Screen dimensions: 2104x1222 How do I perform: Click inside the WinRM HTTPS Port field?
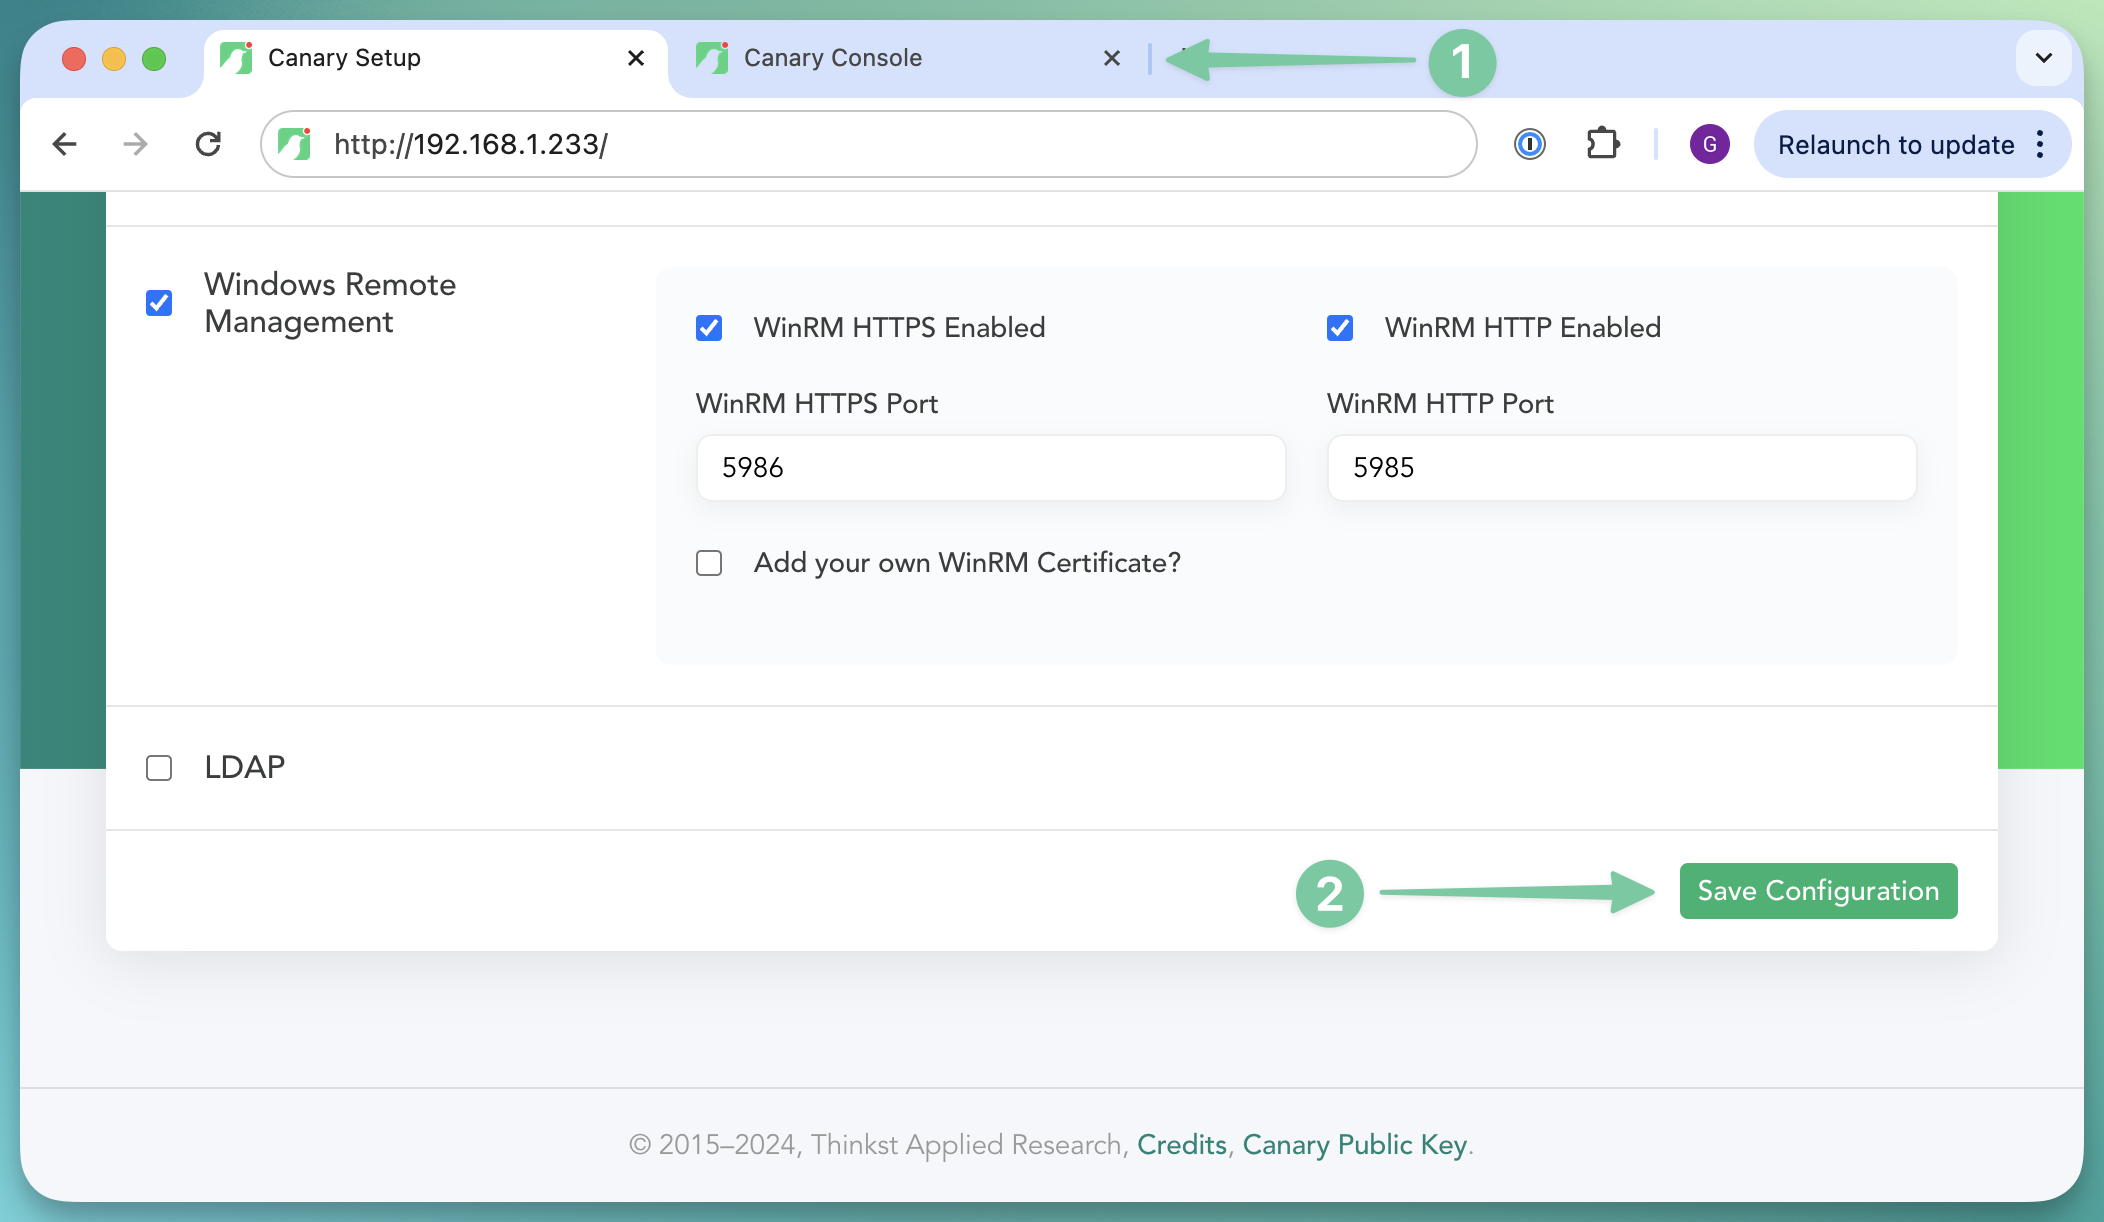[990, 467]
